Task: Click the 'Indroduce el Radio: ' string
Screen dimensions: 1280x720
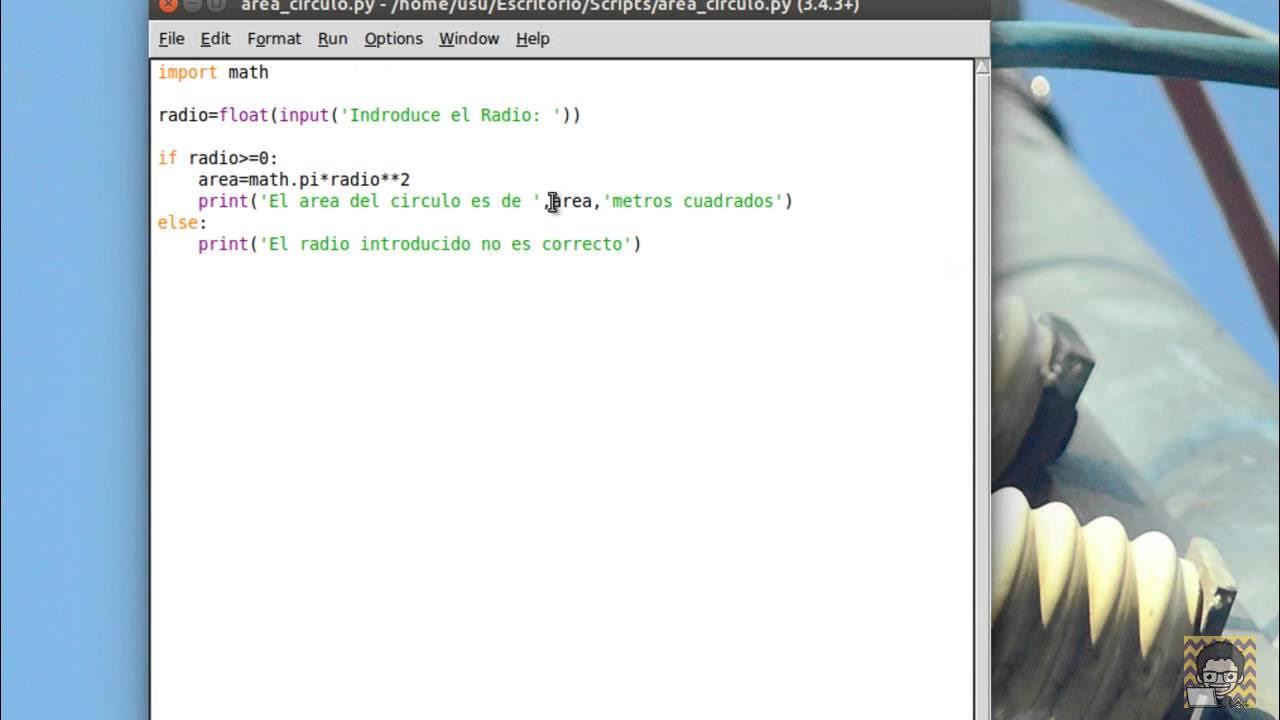Action: (450, 115)
